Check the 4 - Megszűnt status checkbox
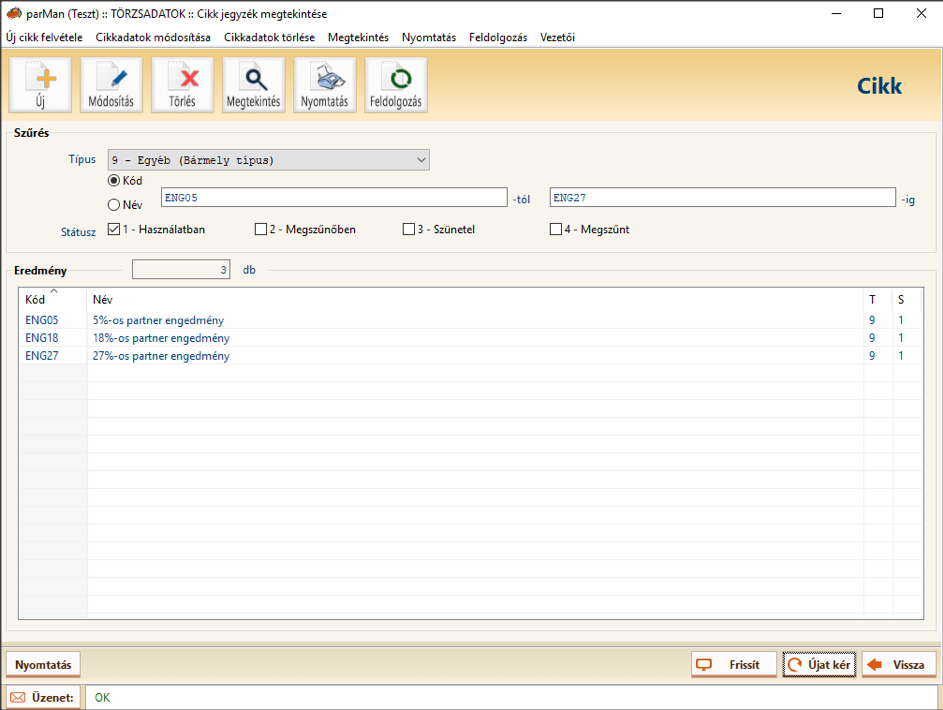Image resolution: width=943 pixels, height=710 pixels. tap(556, 229)
